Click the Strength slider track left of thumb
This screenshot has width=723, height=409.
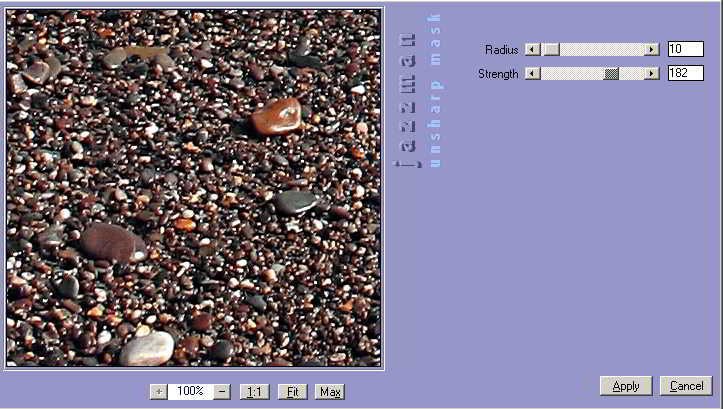(x=570, y=73)
